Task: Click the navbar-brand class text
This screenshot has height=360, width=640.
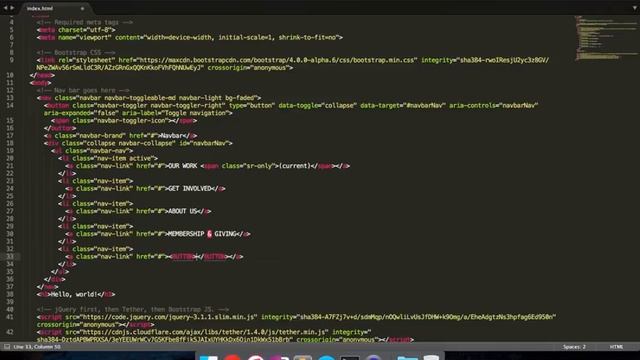Action: [100, 136]
